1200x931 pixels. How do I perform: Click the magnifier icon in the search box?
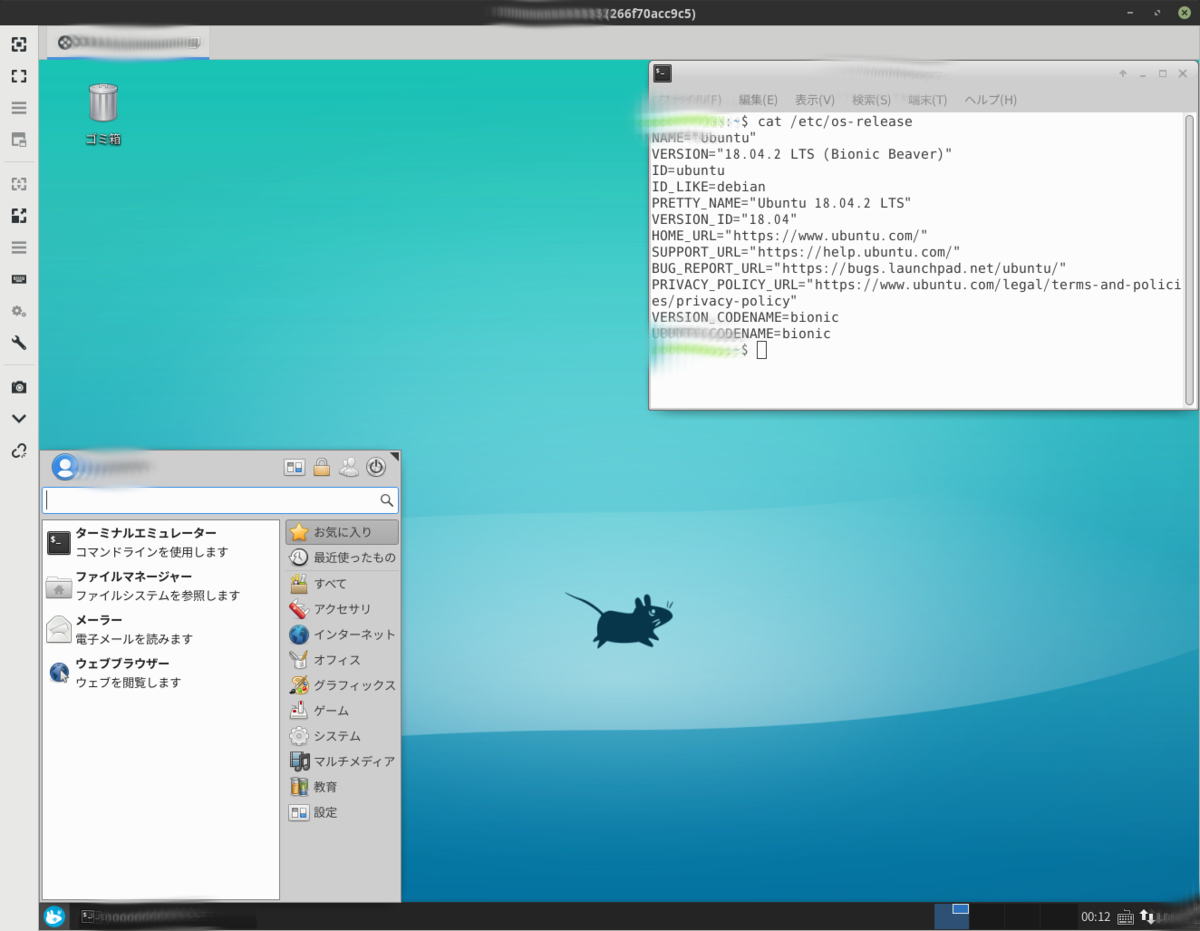point(386,500)
